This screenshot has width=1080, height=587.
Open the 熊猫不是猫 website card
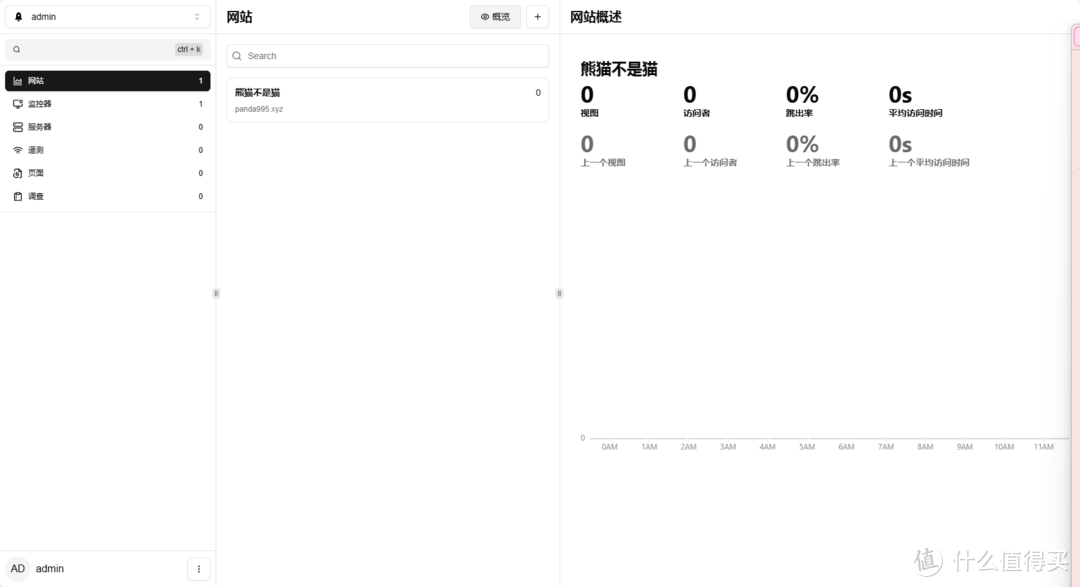387,100
